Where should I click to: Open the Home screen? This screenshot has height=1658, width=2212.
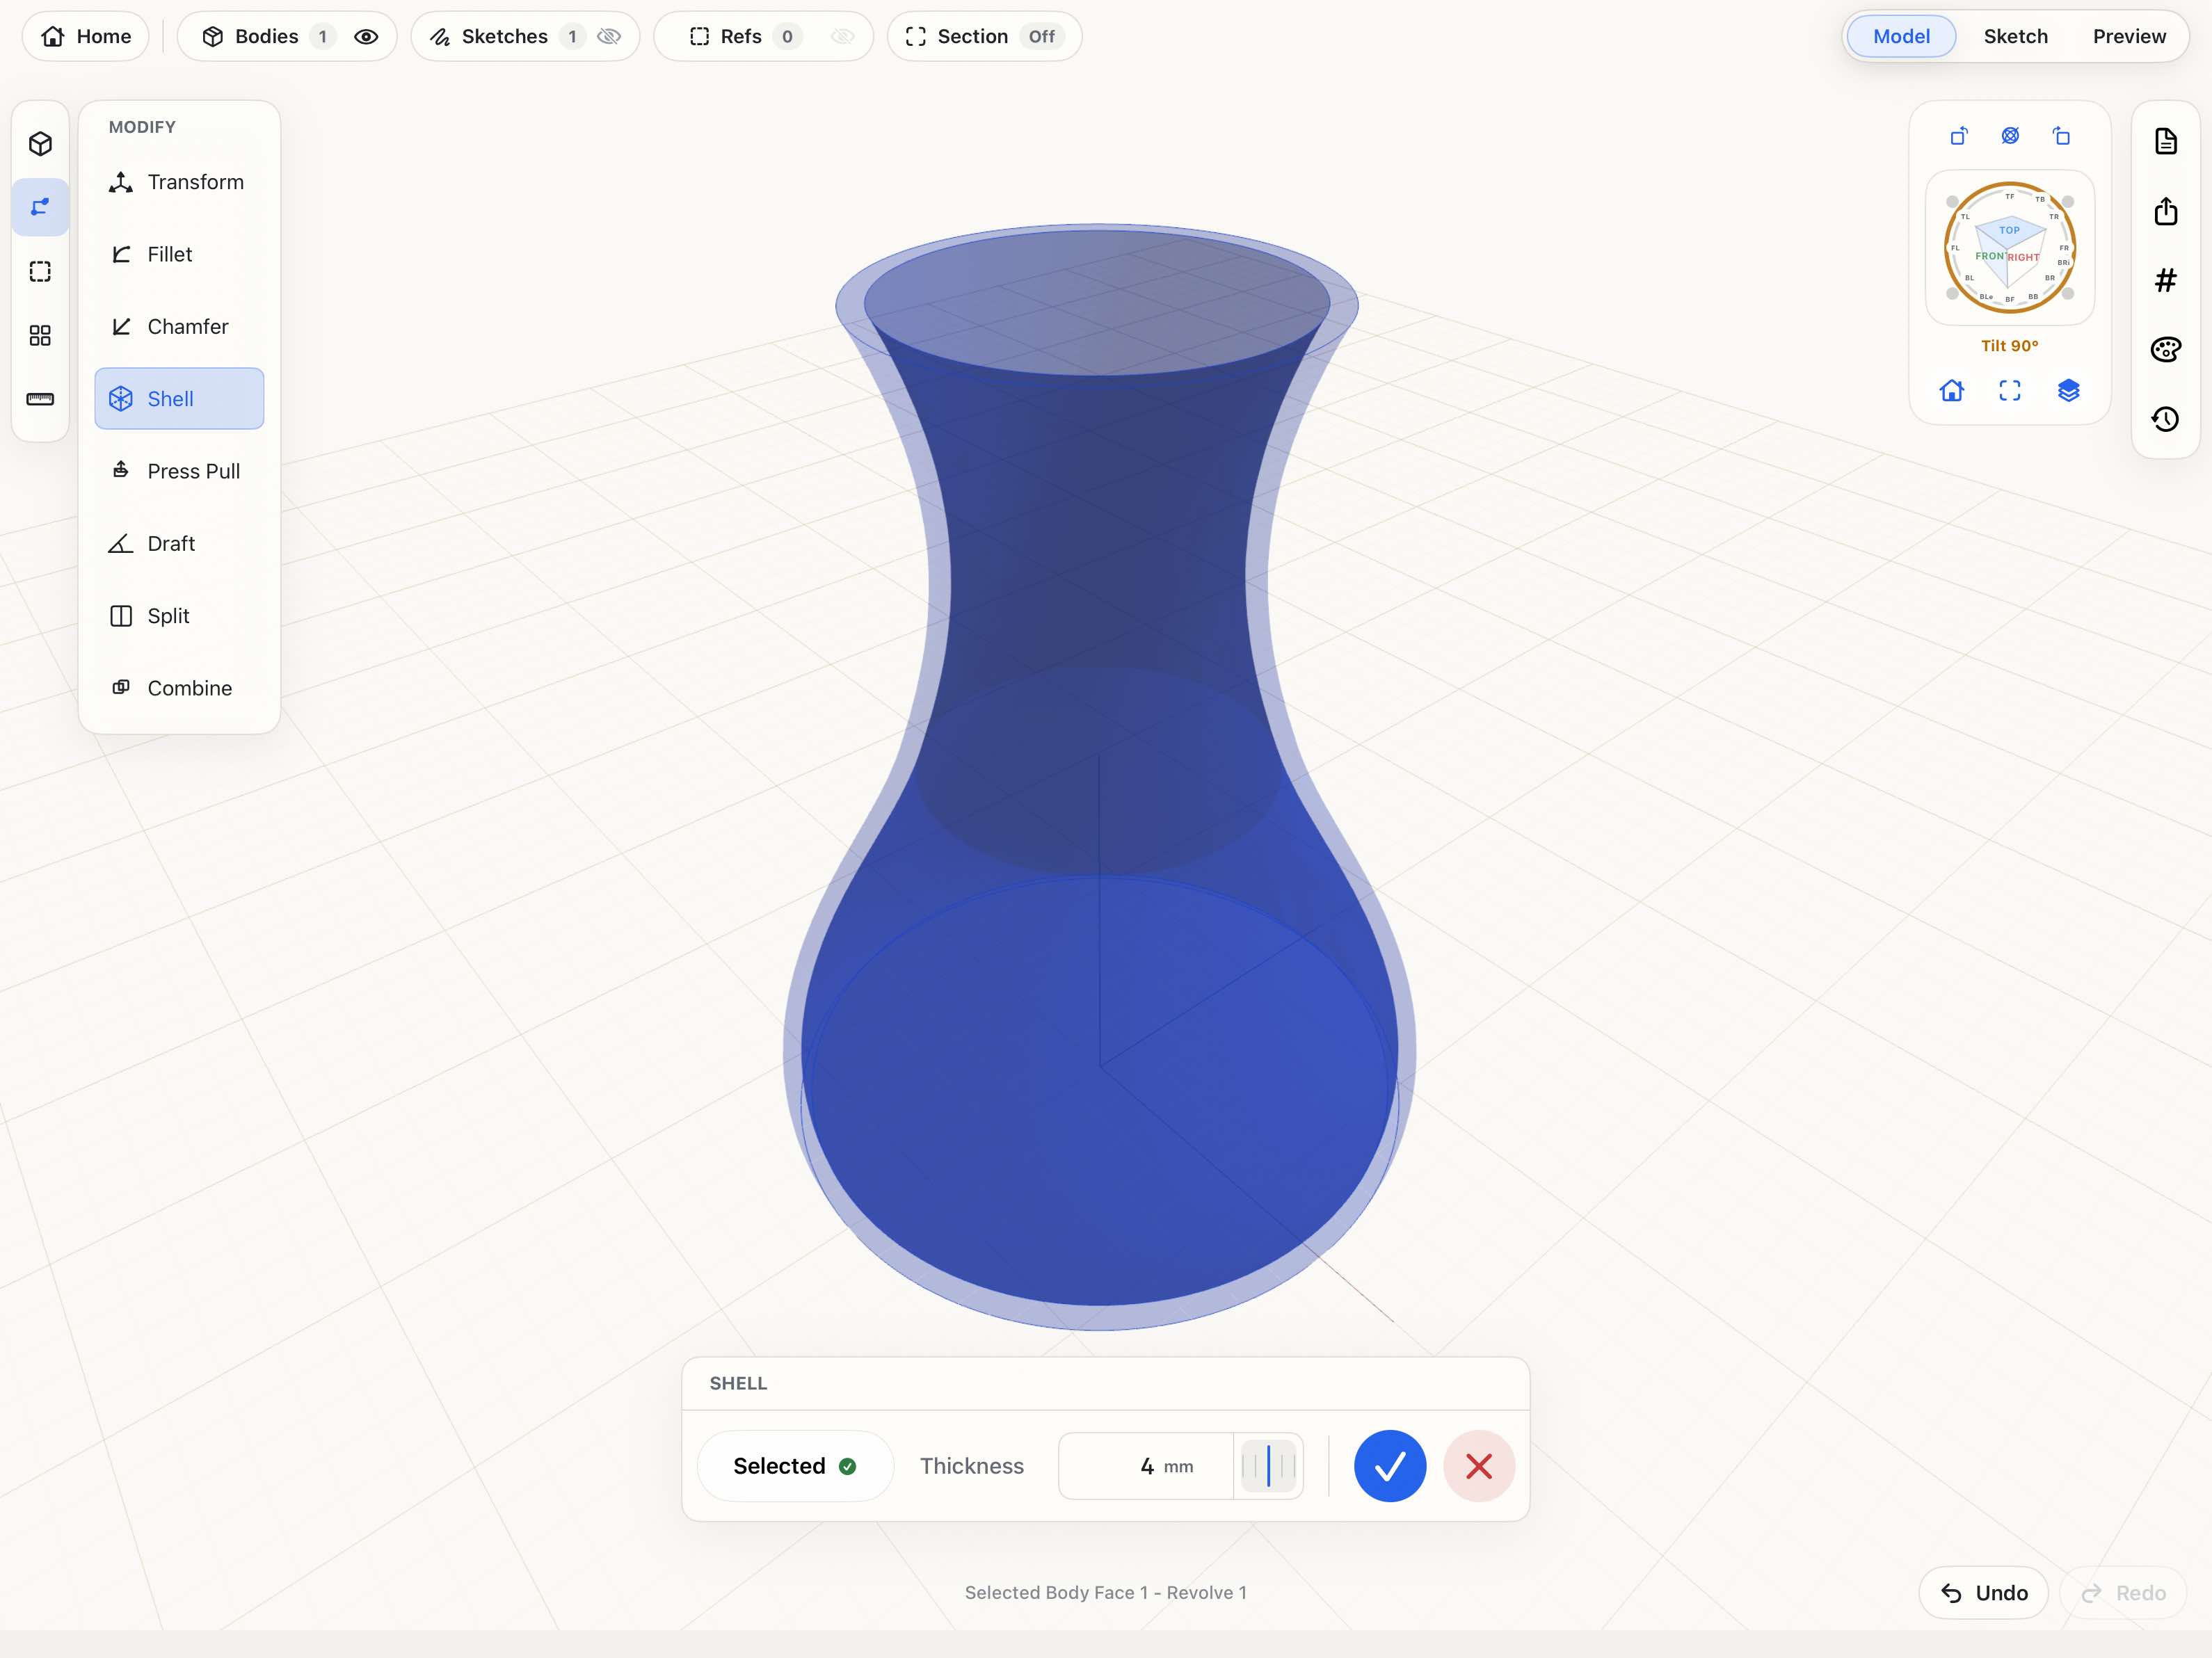coord(86,36)
